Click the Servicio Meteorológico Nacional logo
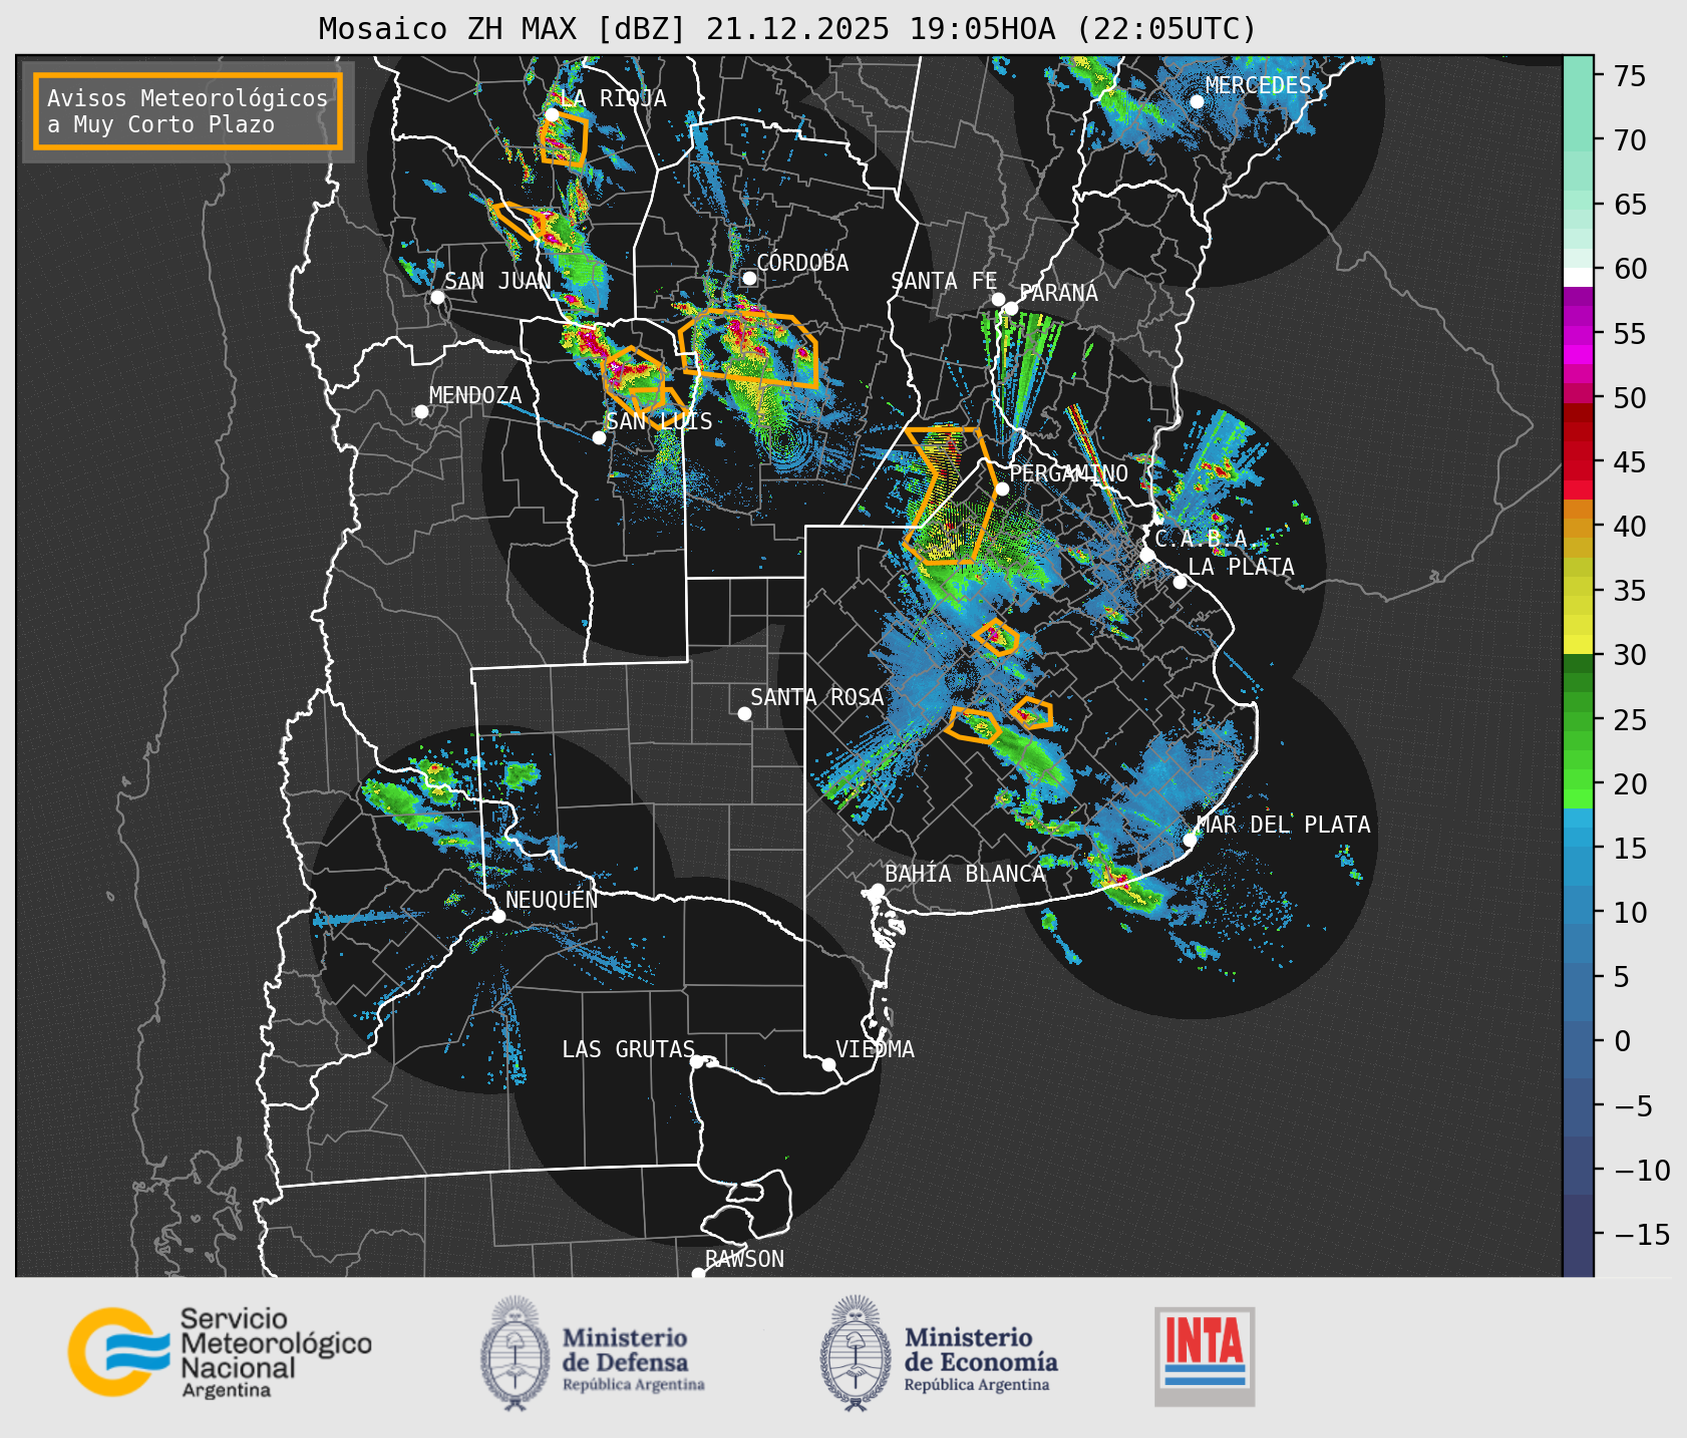1687x1438 pixels. pyautogui.click(x=220, y=1352)
